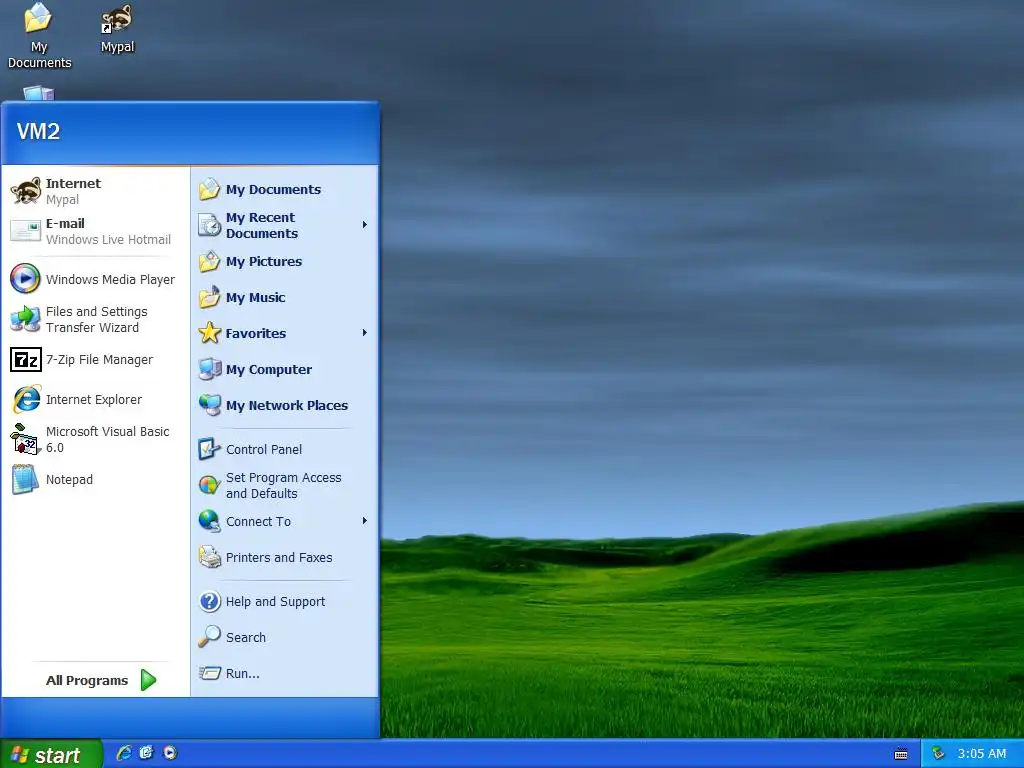The width and height of the screenshot is (1024, 768).
Task: Click the second quick launch icon on taskbar
Action: coord(146,753)
